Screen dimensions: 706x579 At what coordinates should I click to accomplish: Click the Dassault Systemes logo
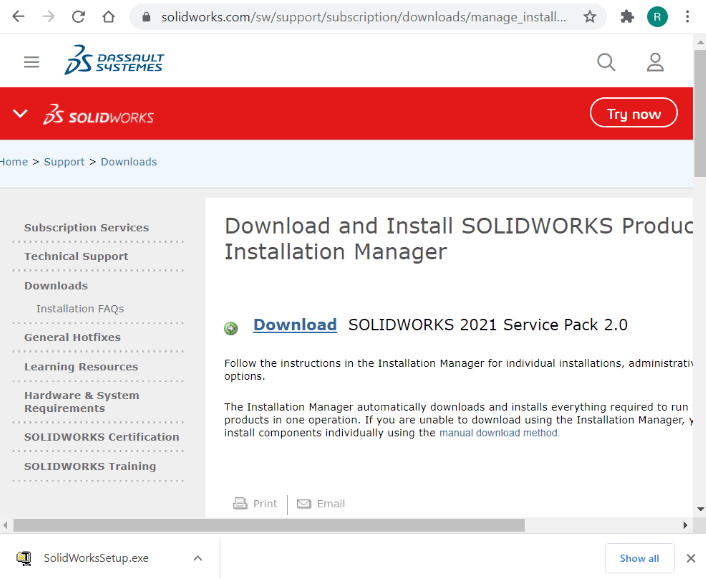[114, 60]
